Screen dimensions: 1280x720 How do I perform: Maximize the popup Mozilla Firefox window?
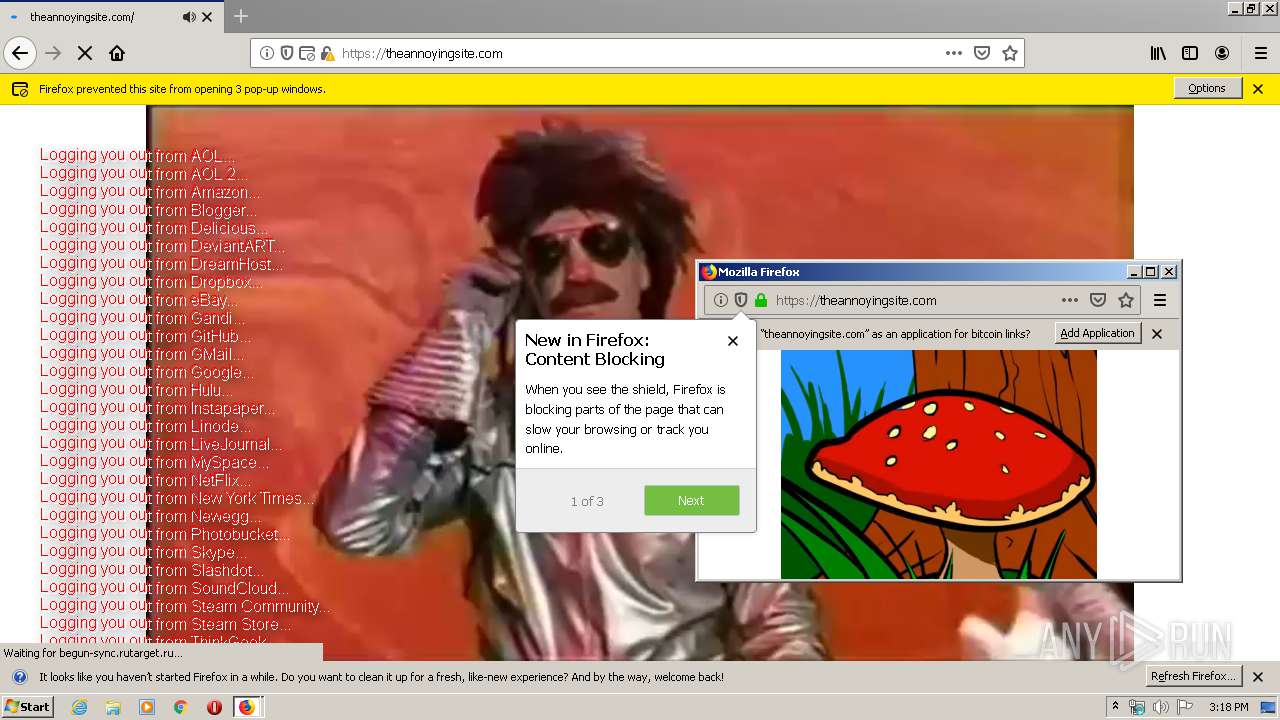[x=1151, y=272]
